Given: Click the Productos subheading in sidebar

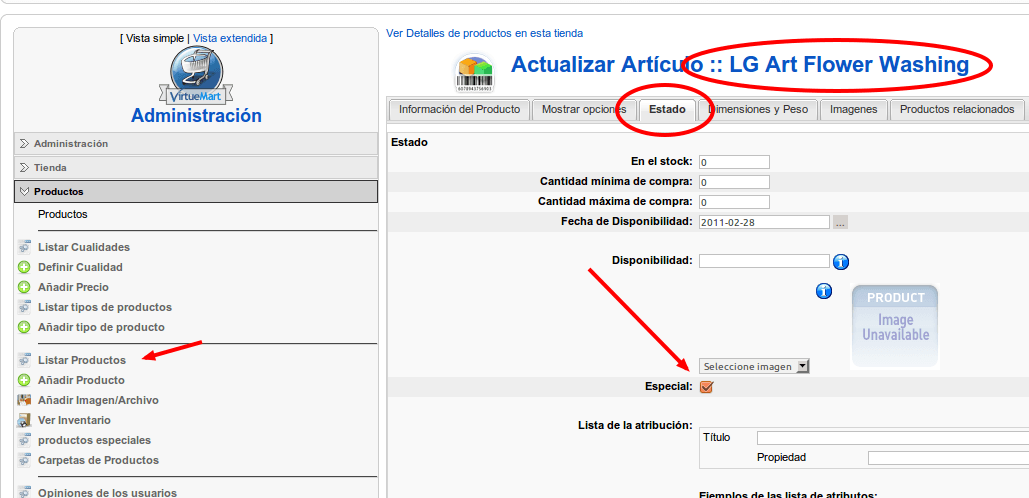Looking at the screenshot, I should point(63,215).
